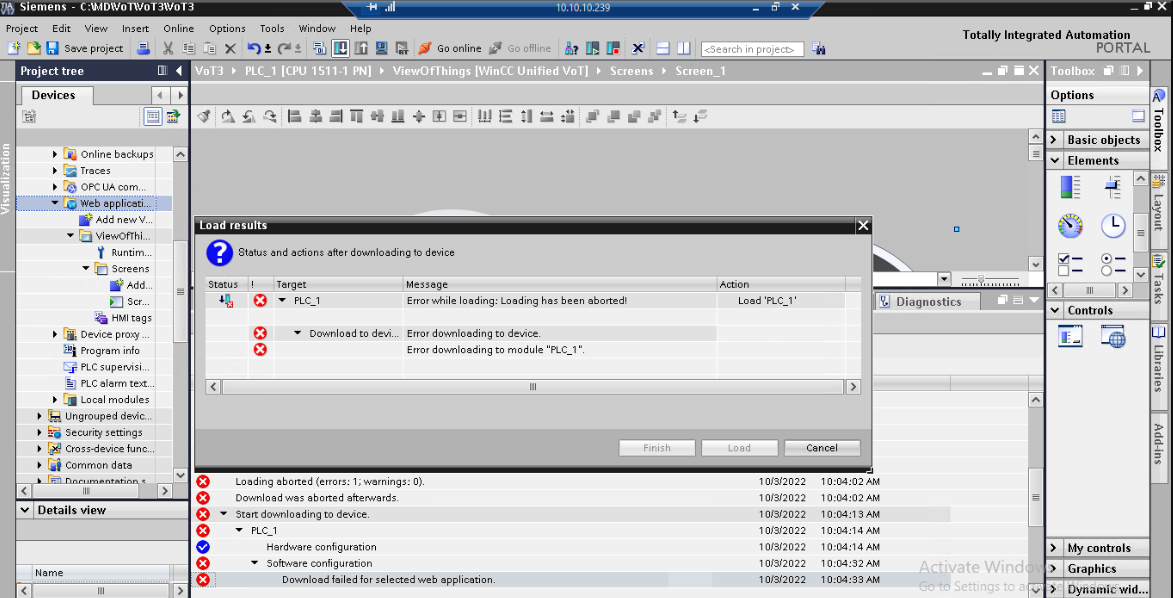
Task: Select the Gauge element in Toolbox
Action: pyautogui.click(x=1070, y=226)
